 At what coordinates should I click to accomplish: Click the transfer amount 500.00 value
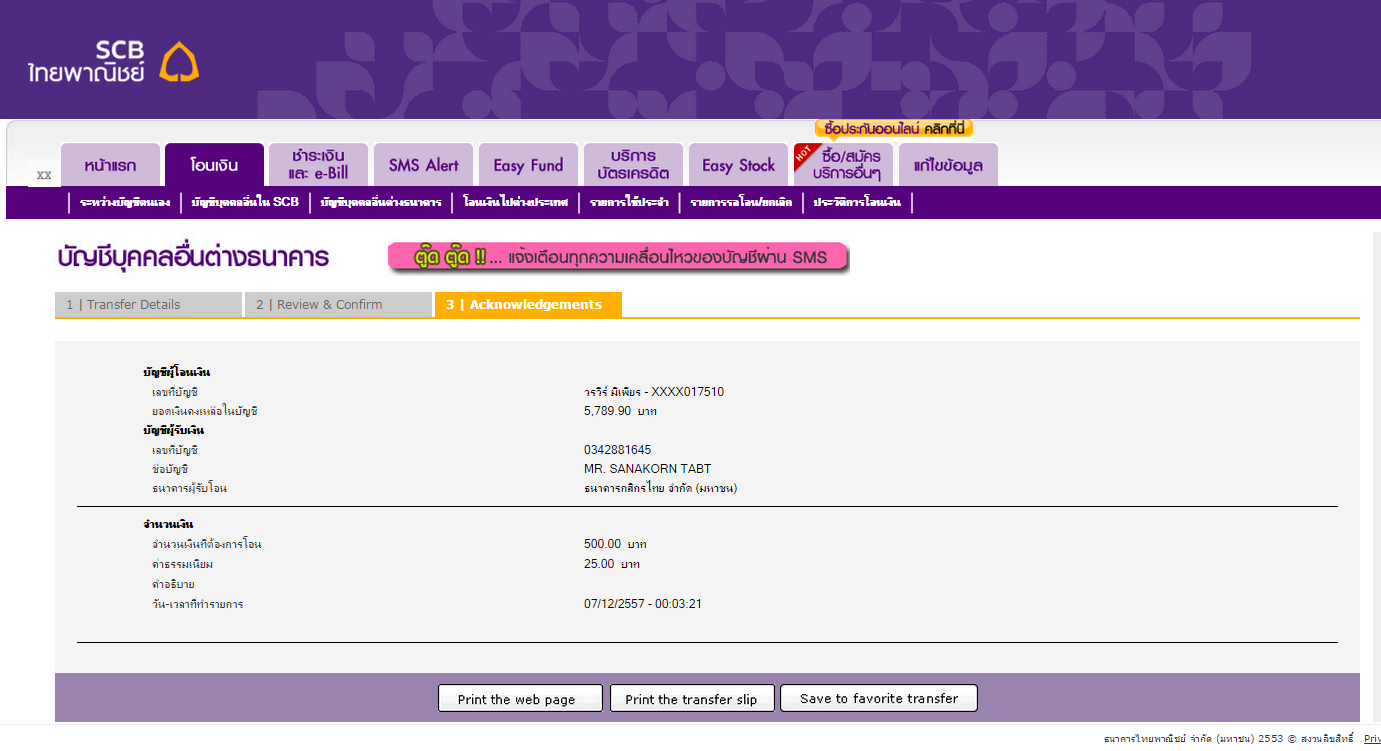[616, 544]
